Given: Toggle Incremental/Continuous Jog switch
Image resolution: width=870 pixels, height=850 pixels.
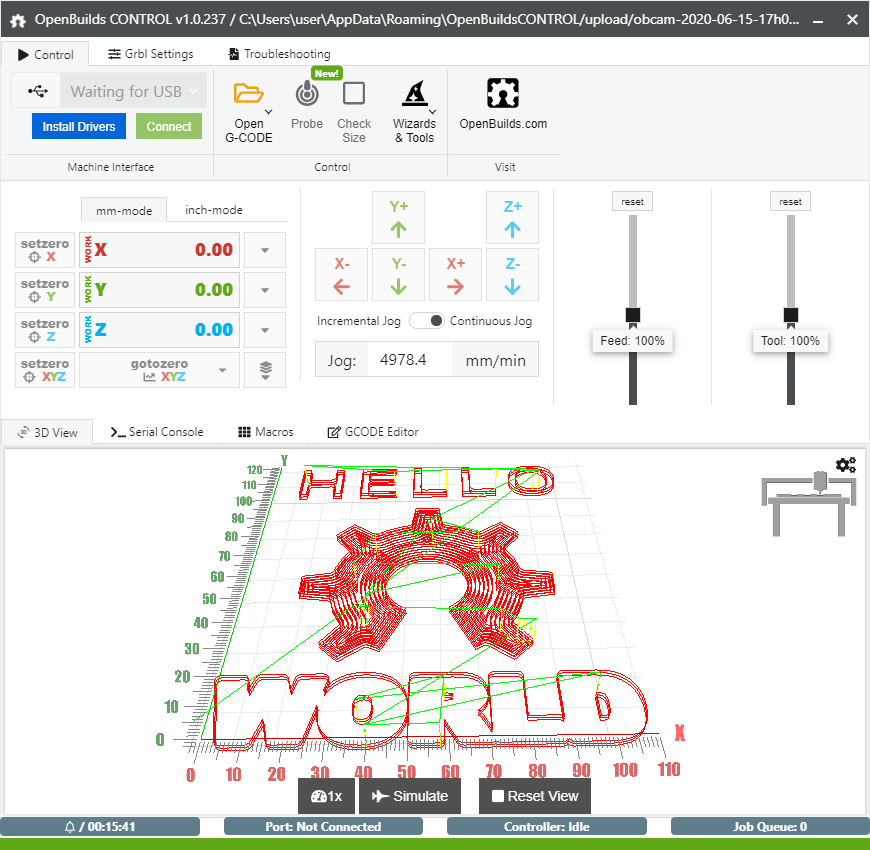Looking at the screenshot, I should click(x=425, y=321).
